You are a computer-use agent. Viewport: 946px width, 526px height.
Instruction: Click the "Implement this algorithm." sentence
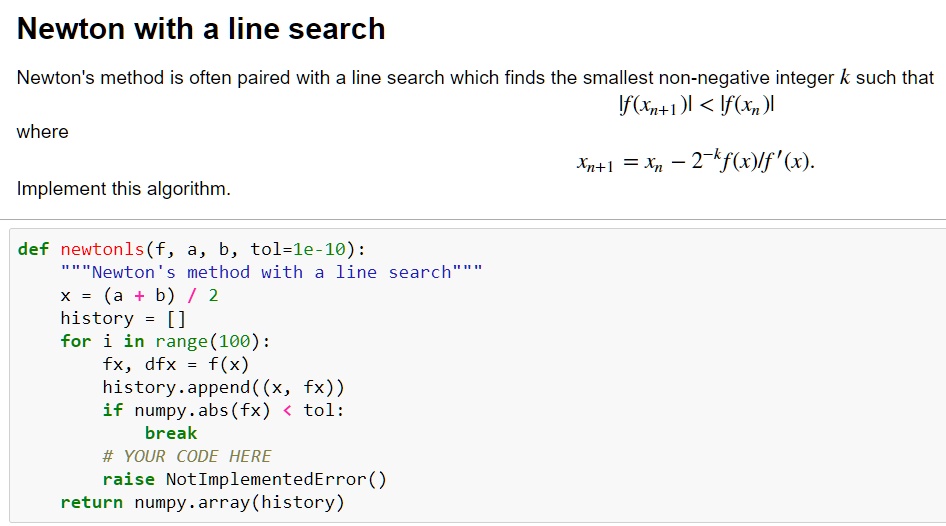[x=123, y=189]
